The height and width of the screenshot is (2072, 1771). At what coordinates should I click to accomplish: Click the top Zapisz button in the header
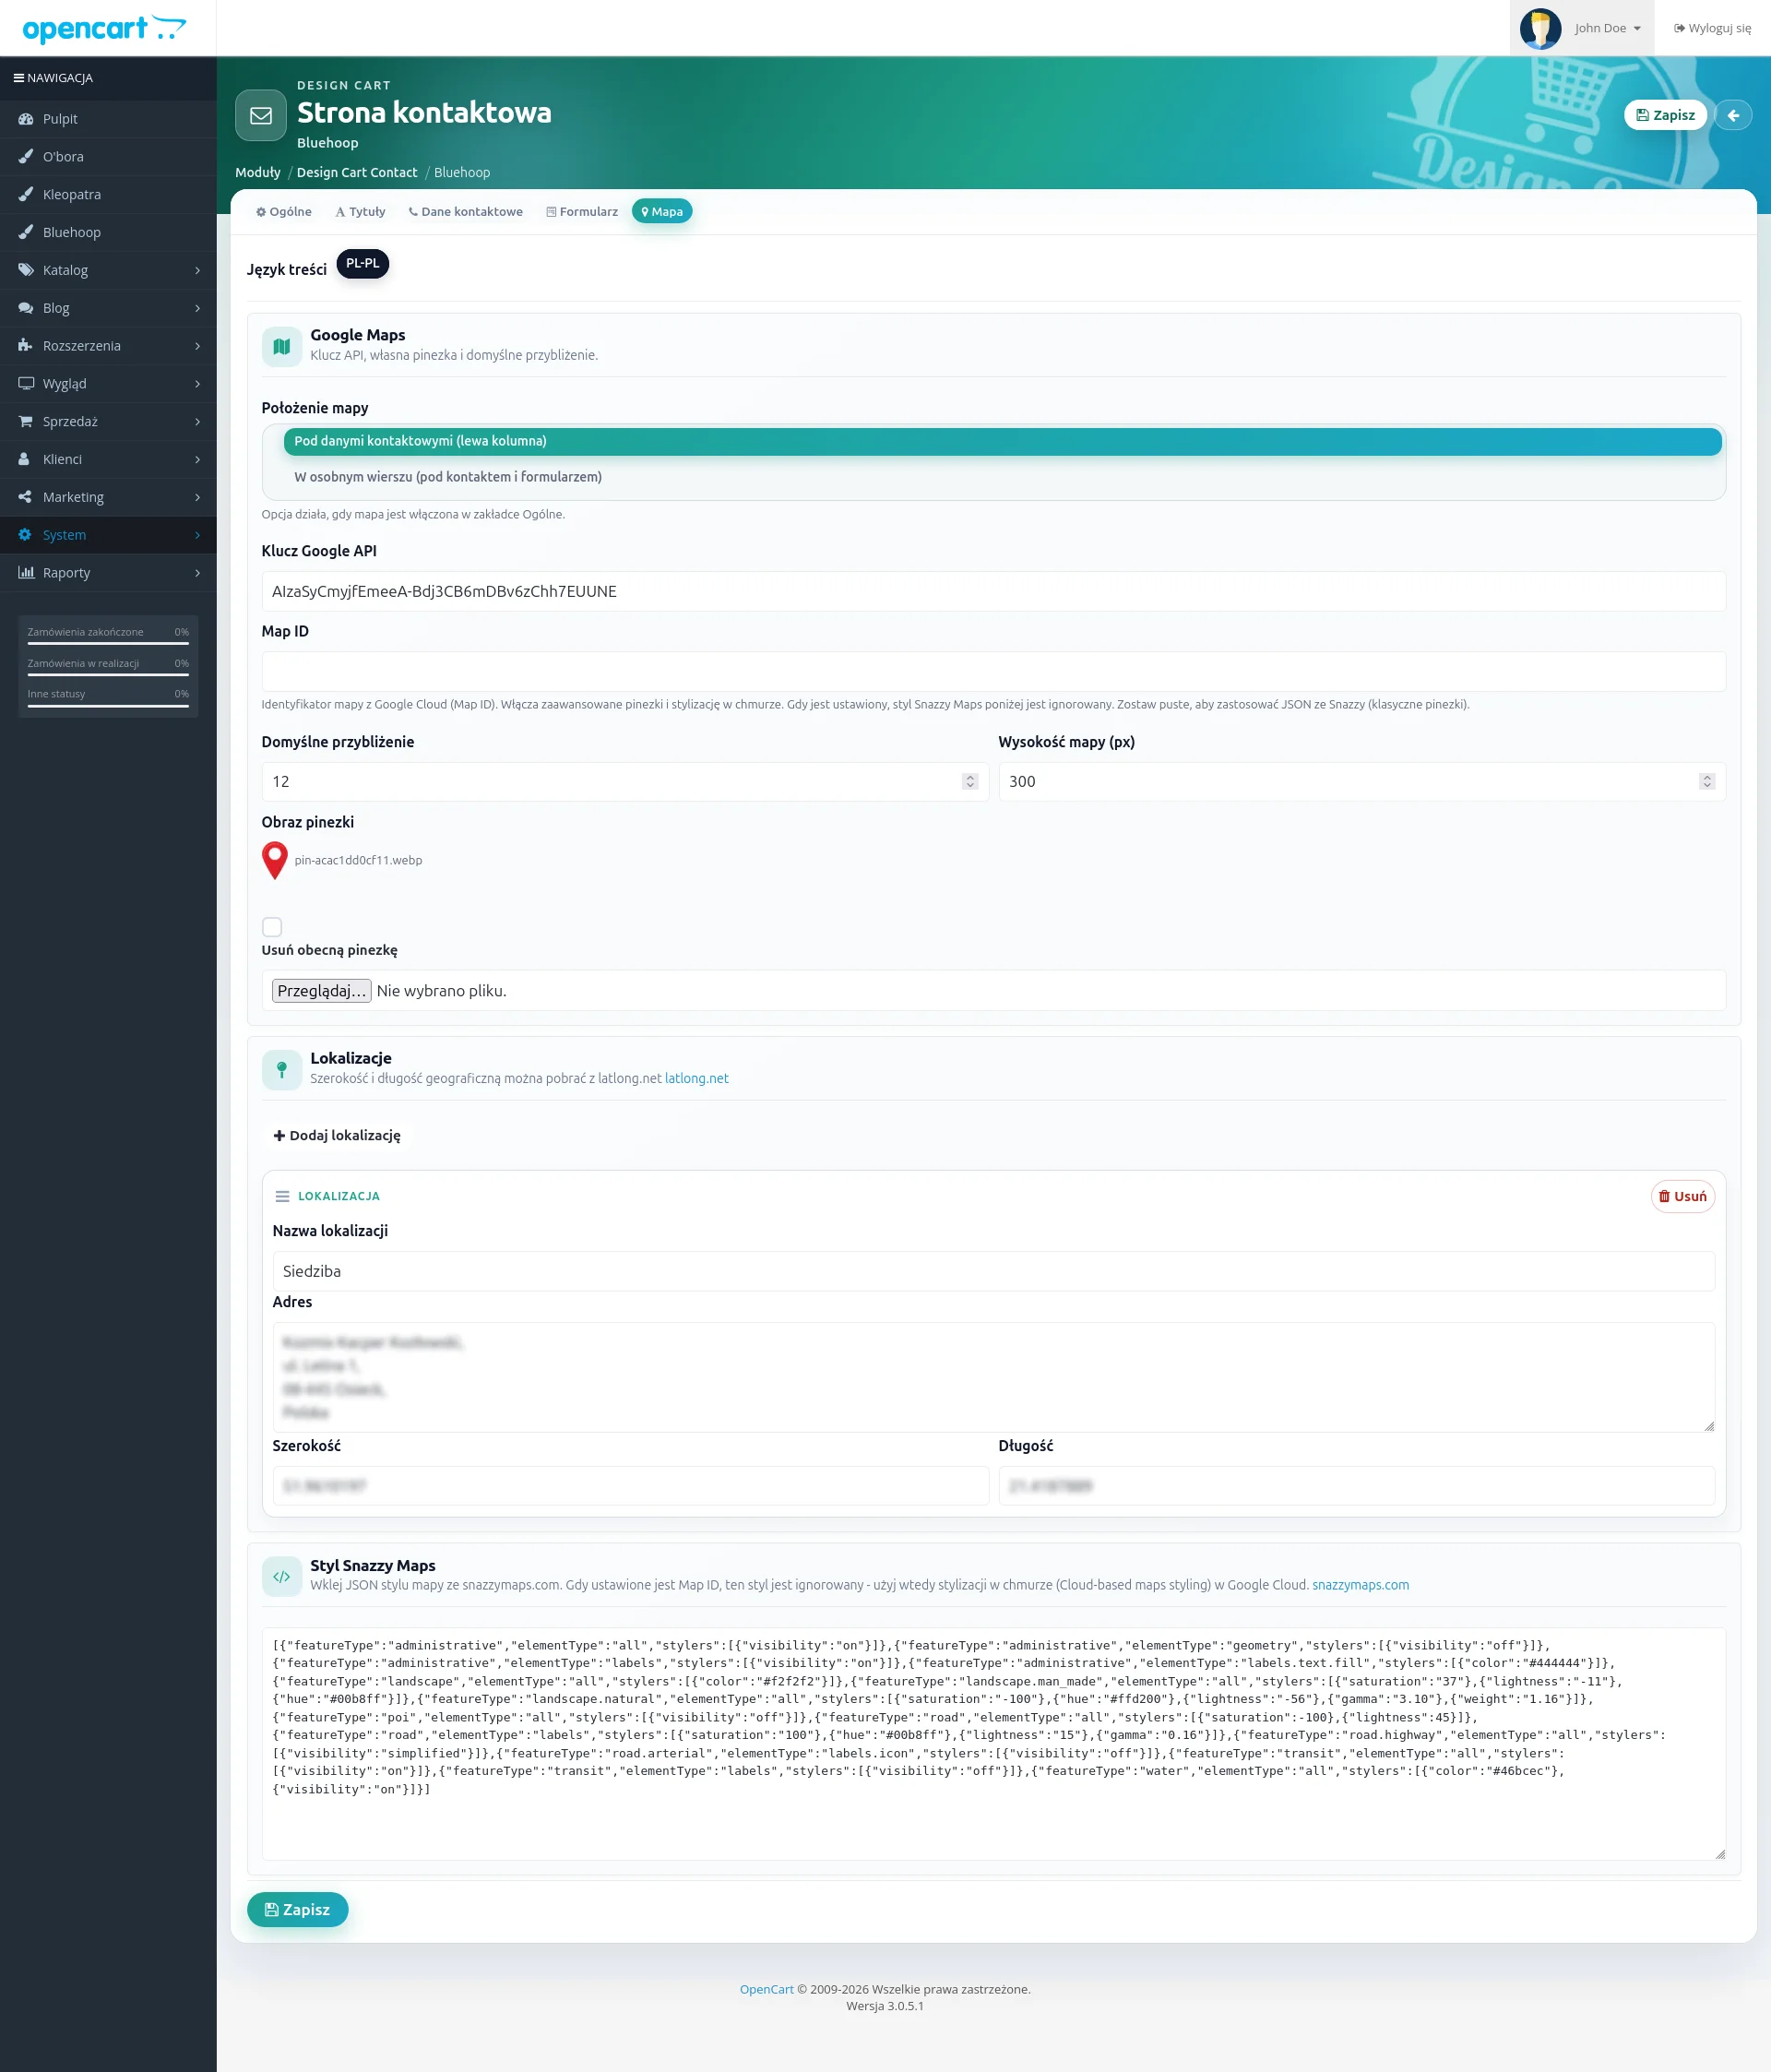point(1665,115)
